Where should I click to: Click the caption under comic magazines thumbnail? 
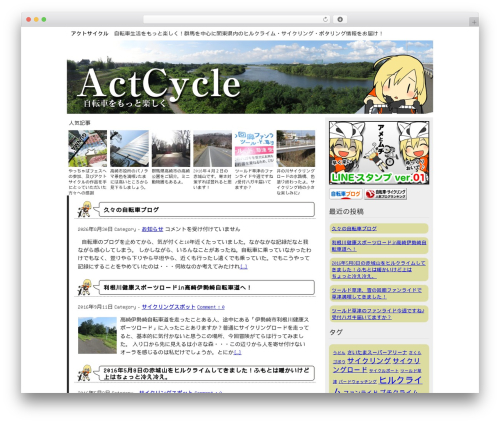[88, 182]
